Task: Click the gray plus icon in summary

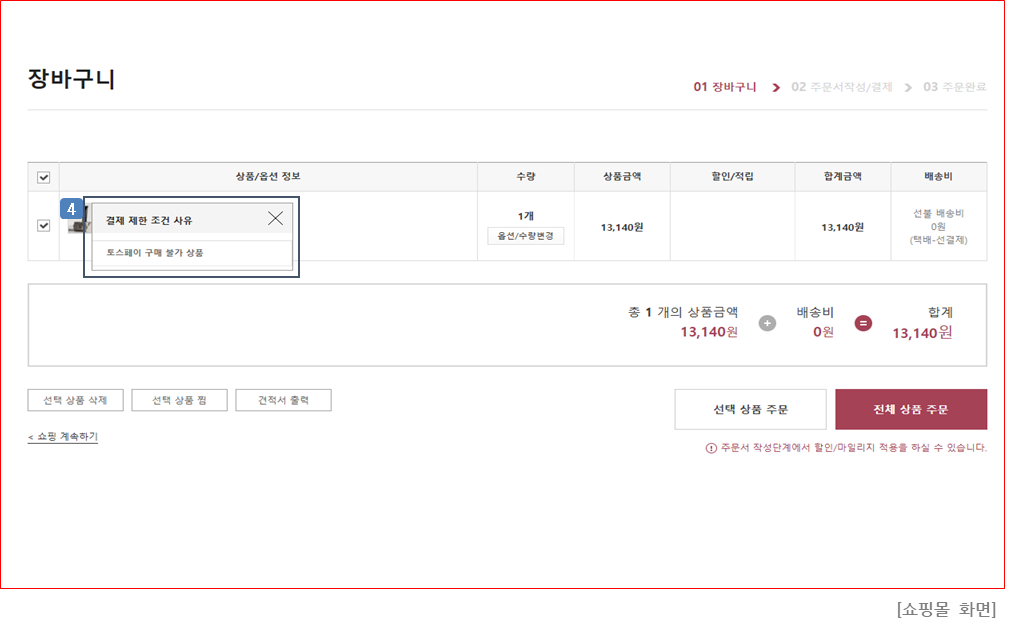Action: (767, 323)
